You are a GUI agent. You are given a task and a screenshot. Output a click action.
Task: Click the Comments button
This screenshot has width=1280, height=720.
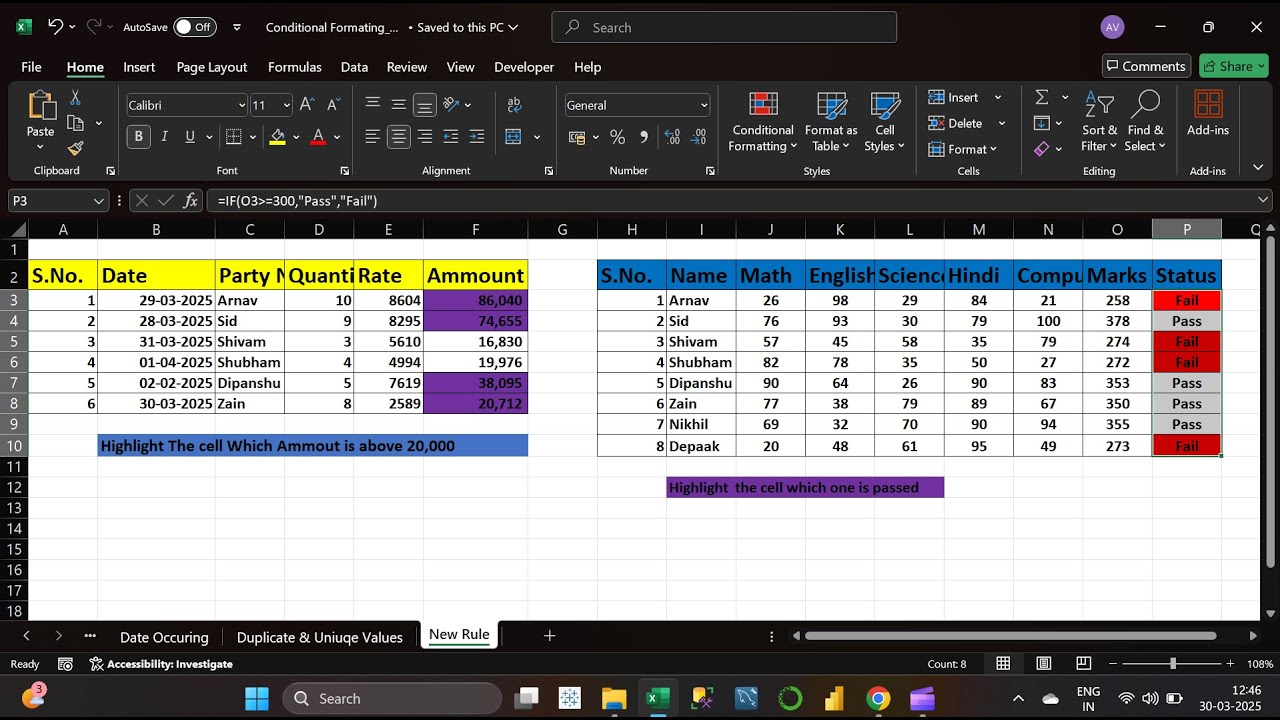pos(1146,66)
